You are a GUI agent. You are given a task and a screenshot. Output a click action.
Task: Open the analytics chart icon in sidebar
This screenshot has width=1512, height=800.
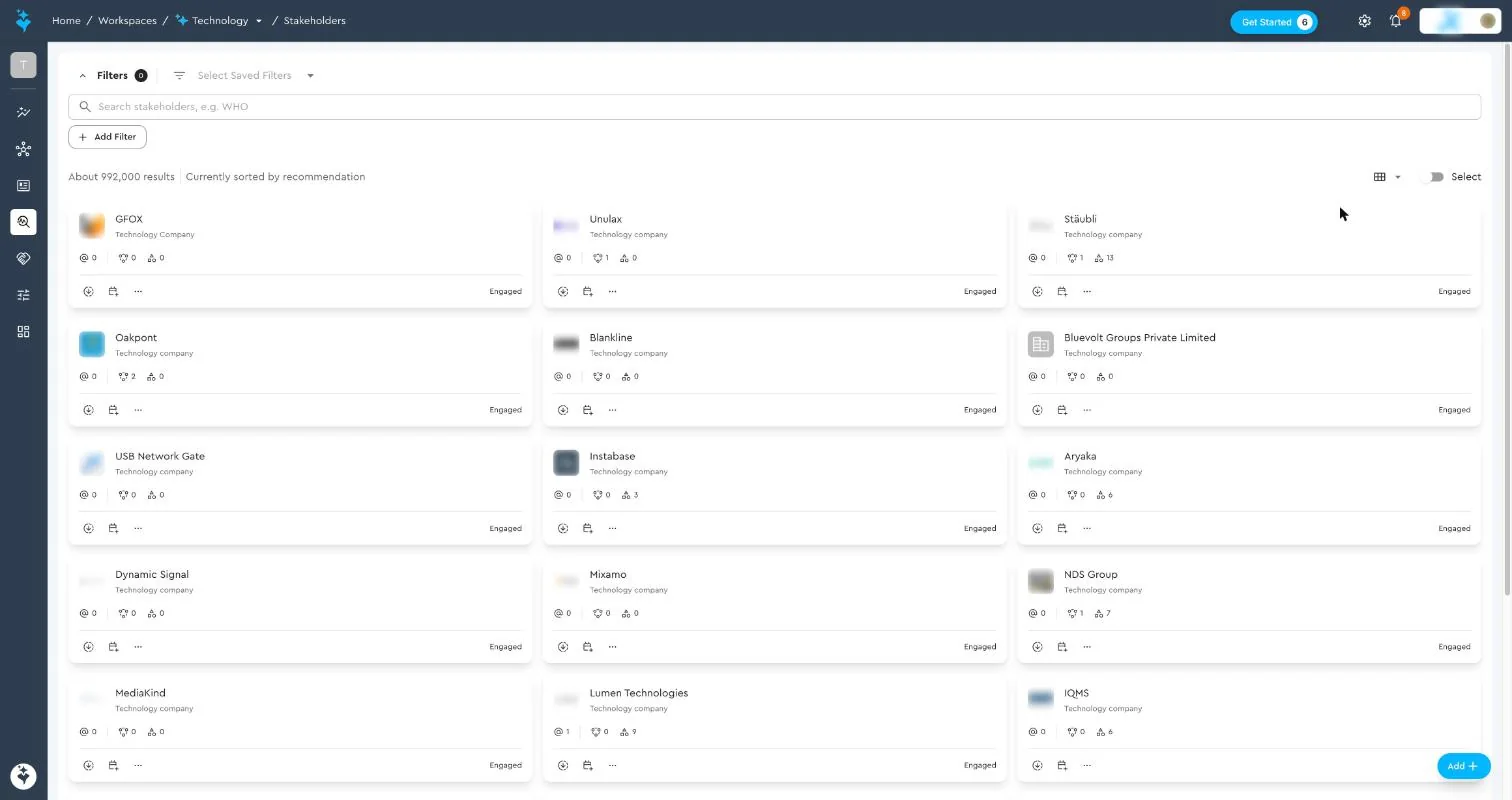tap(23, 113)
